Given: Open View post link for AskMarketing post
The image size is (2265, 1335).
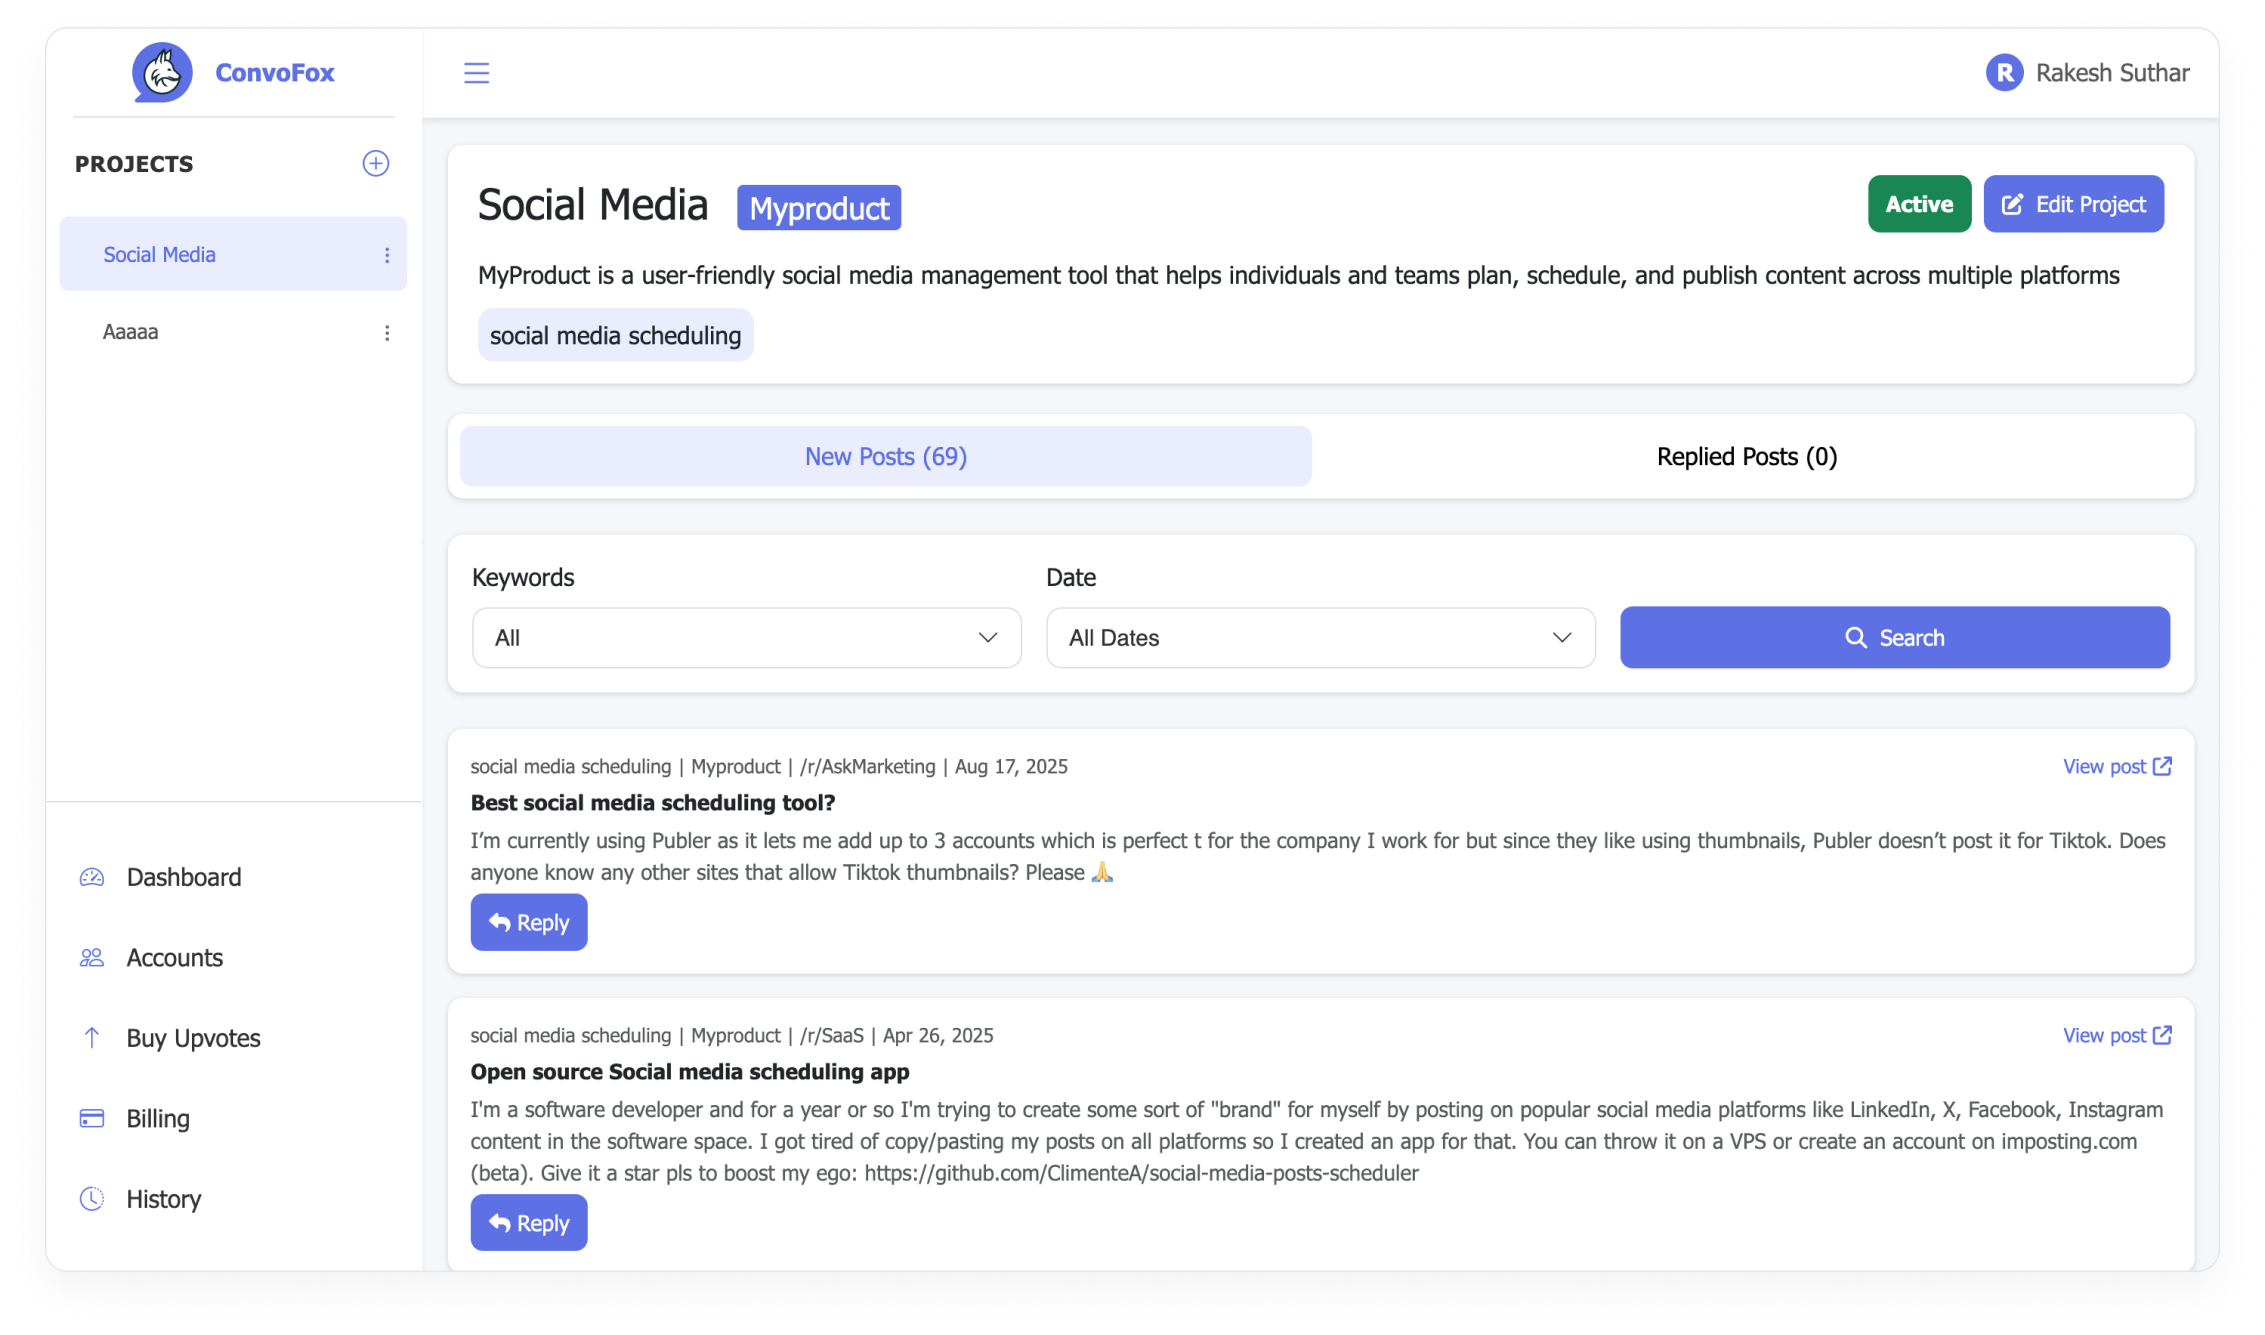Looking at the screenshot, I should click(2116, 767).
